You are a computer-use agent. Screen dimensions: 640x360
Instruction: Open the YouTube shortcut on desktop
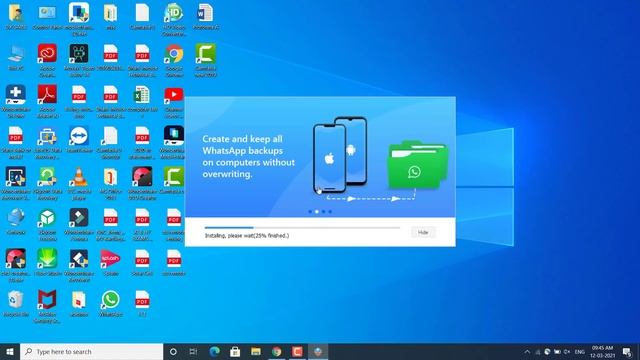click(x=174, y=101)
